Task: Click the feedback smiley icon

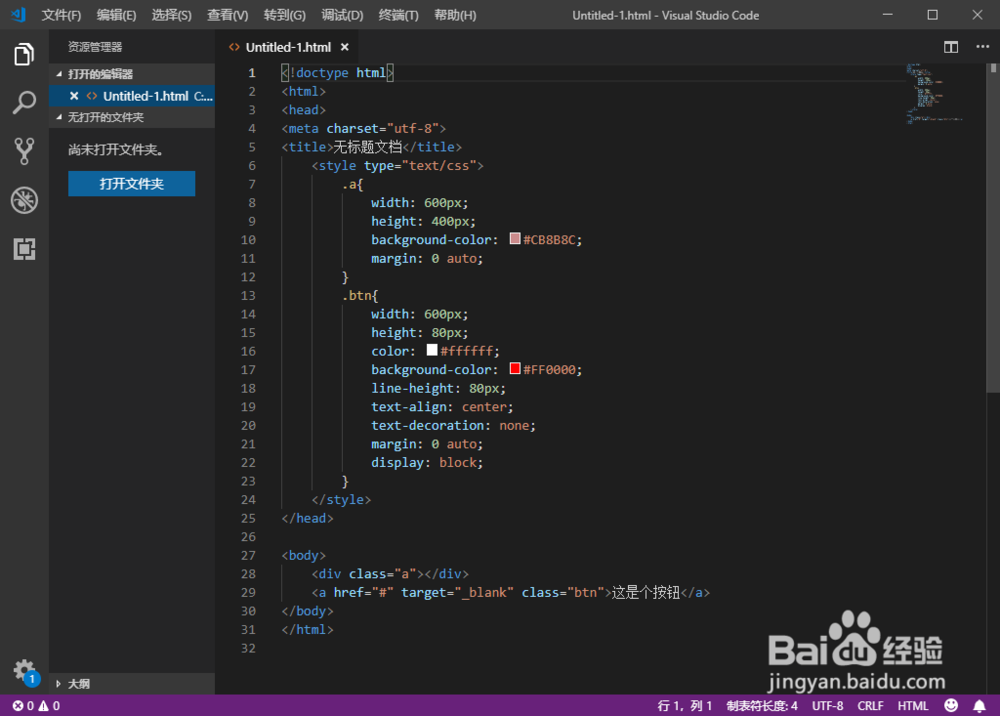Action: point(950,705)
